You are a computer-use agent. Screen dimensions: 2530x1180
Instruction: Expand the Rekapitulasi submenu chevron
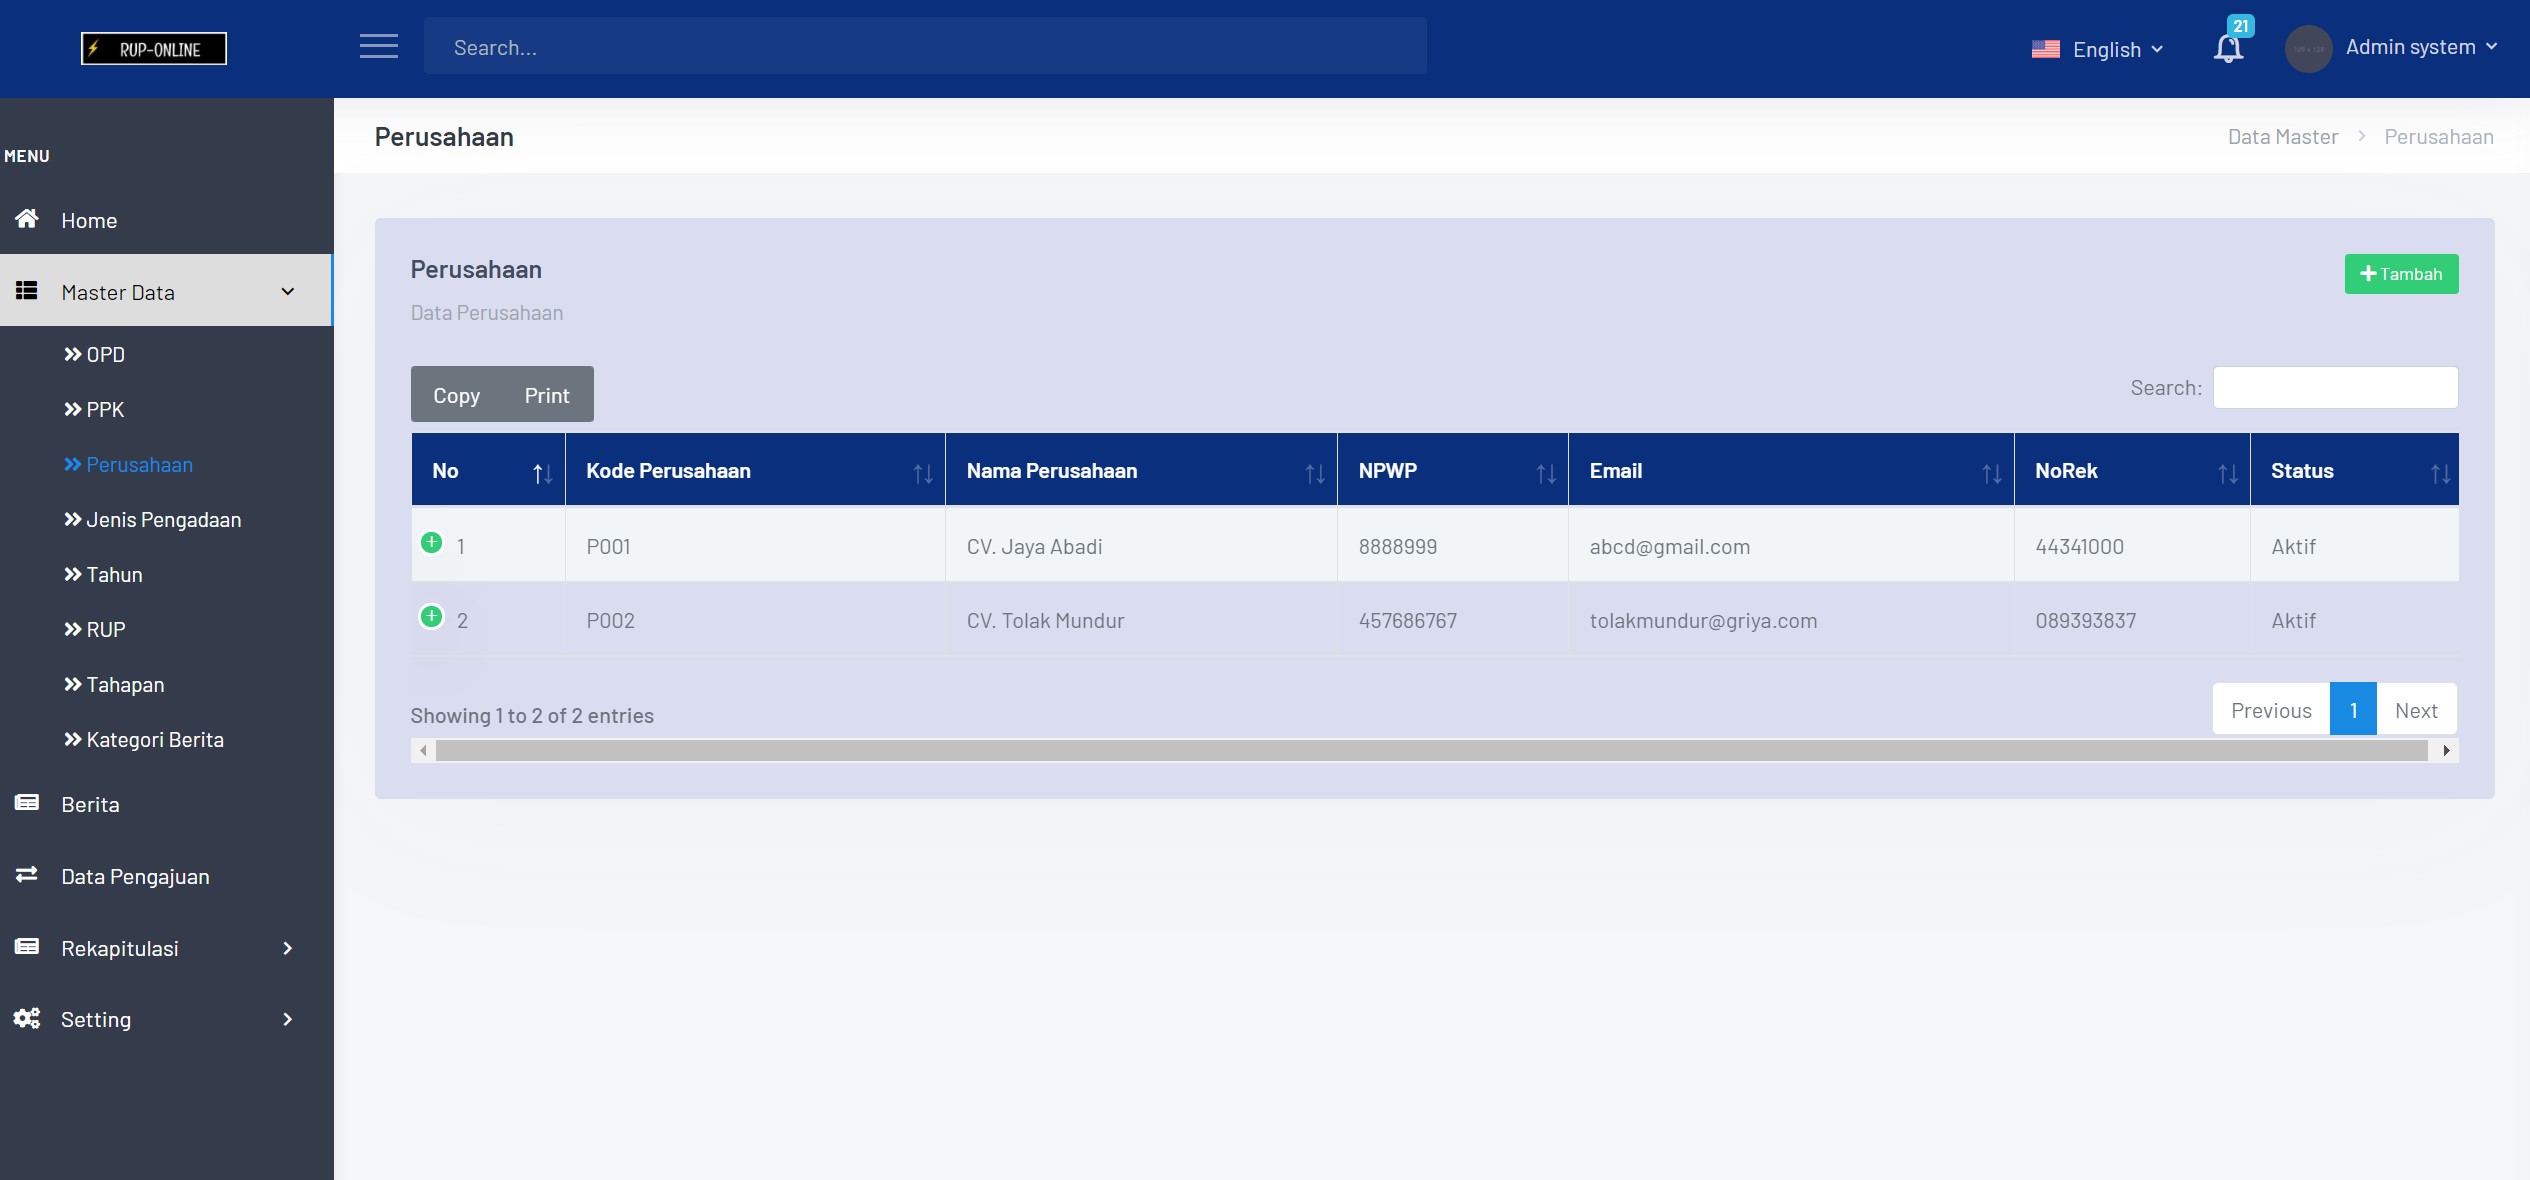288,948
